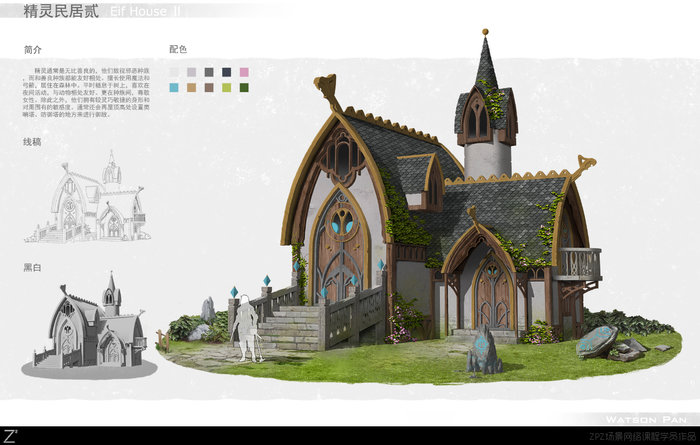Select the navy blue color swatch
The height and width of the screenshot is (445, 700).
click(x=226, y=72)
